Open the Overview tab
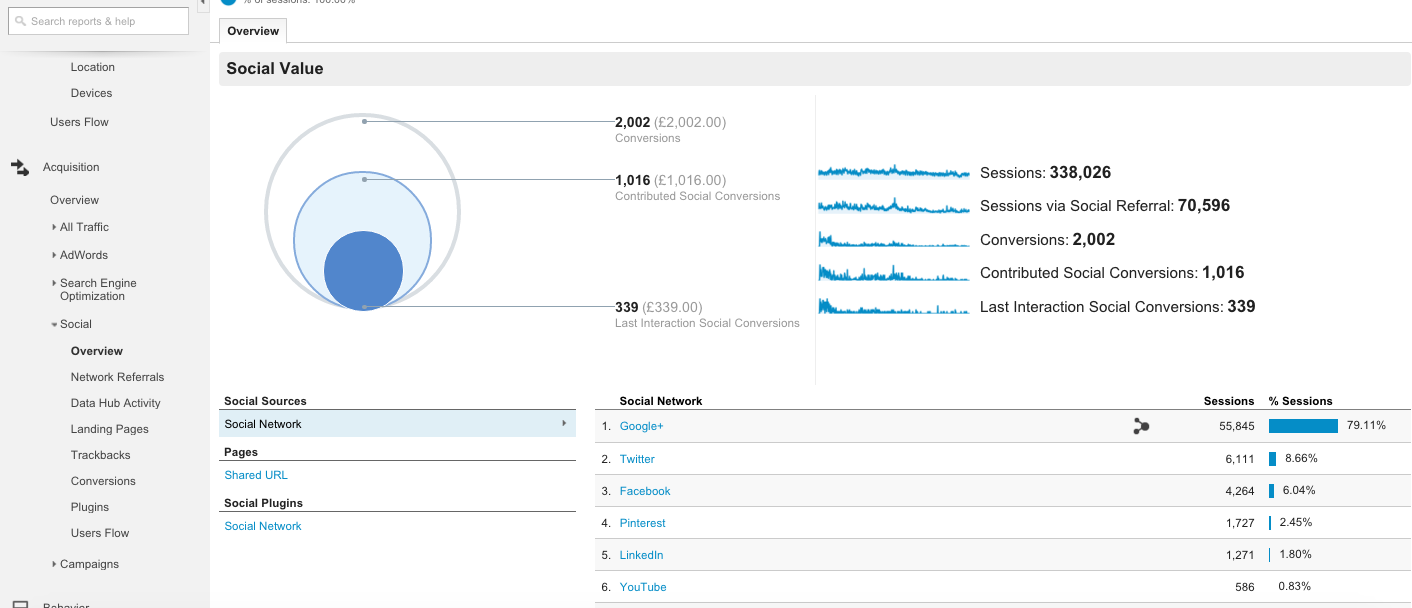The image size is (1412, 608). [253, 31]
